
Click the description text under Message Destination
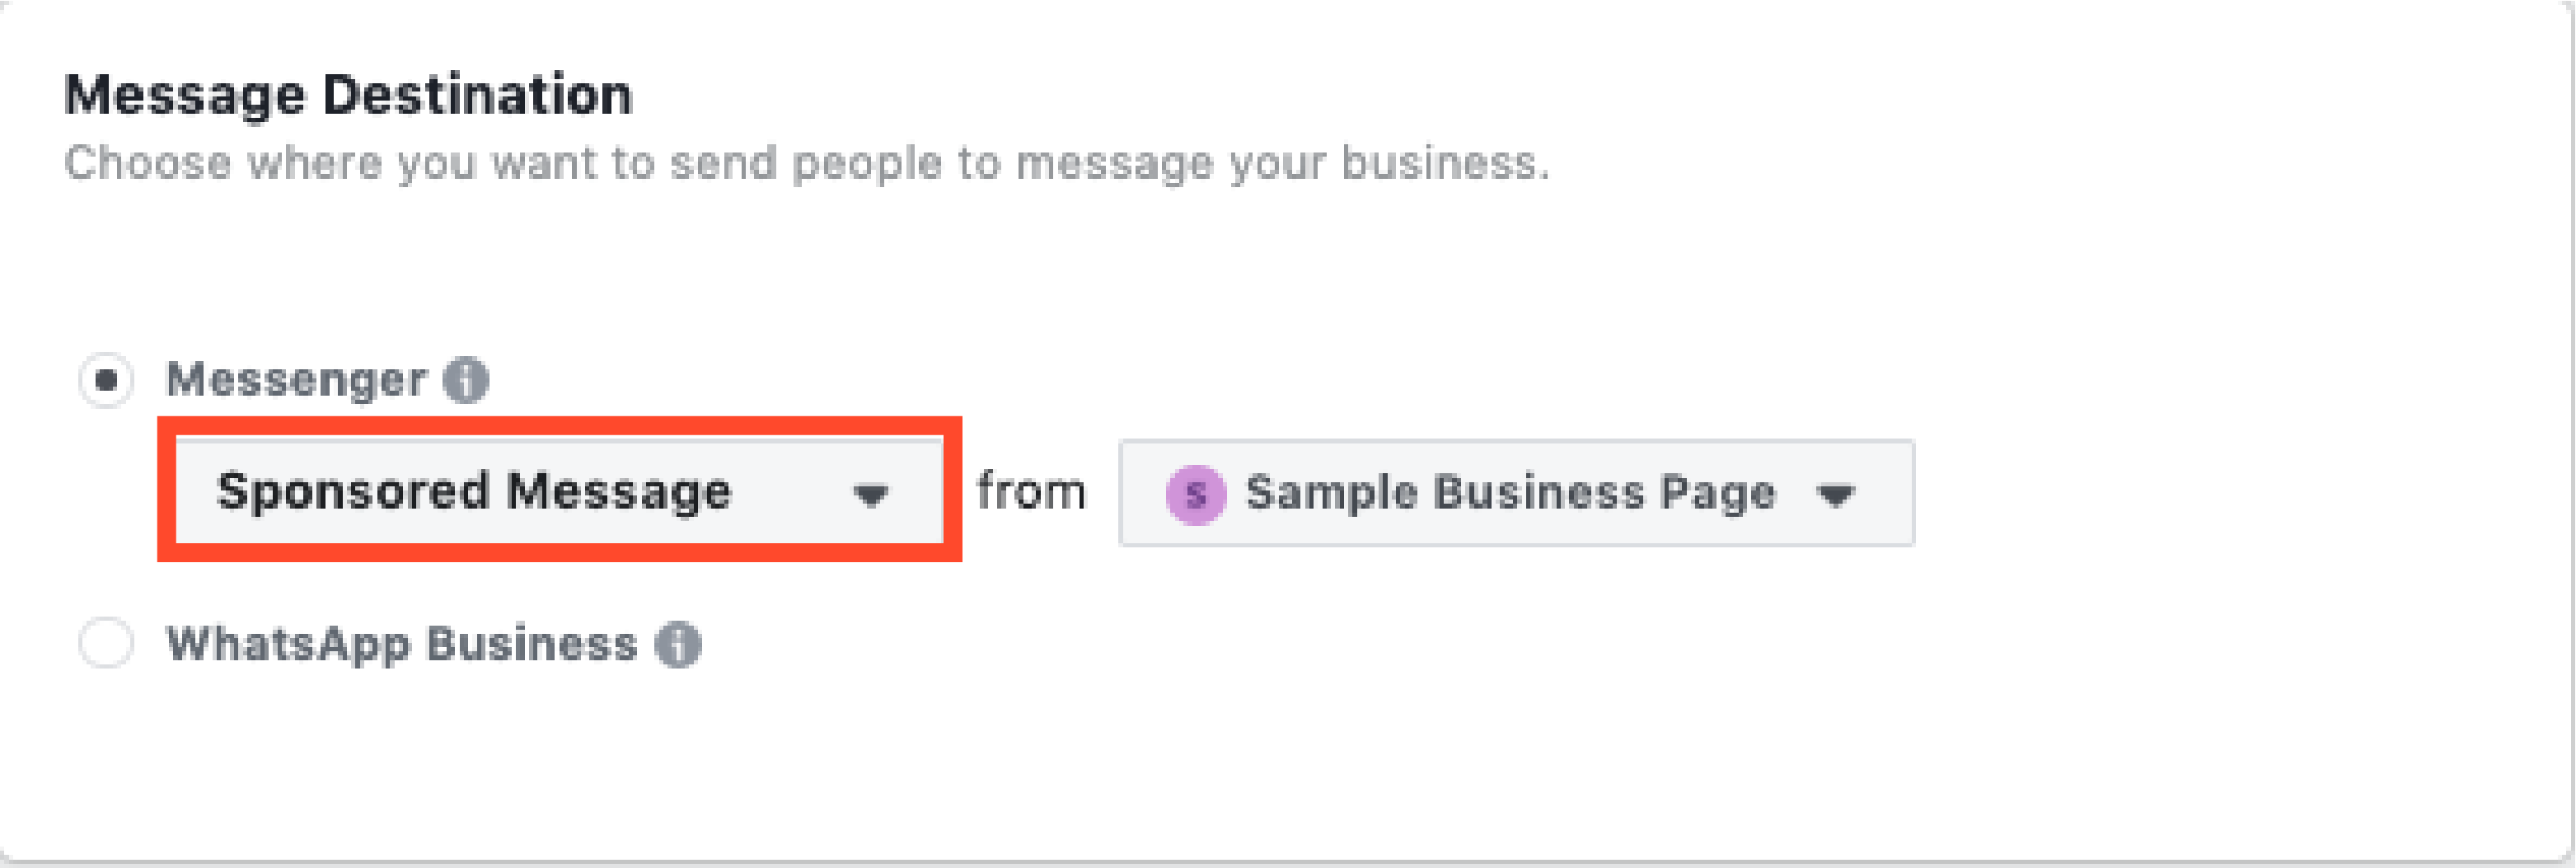(806, 164)
